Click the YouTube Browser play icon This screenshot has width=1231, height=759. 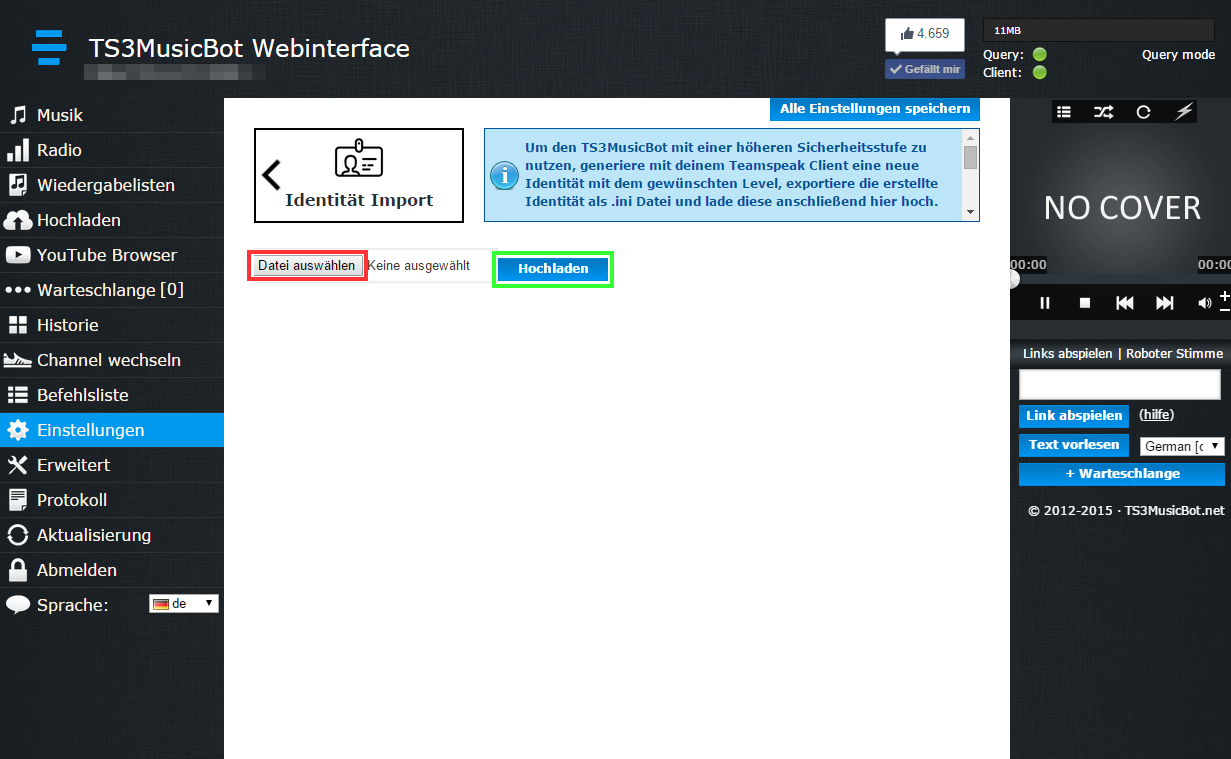[18, 255]
